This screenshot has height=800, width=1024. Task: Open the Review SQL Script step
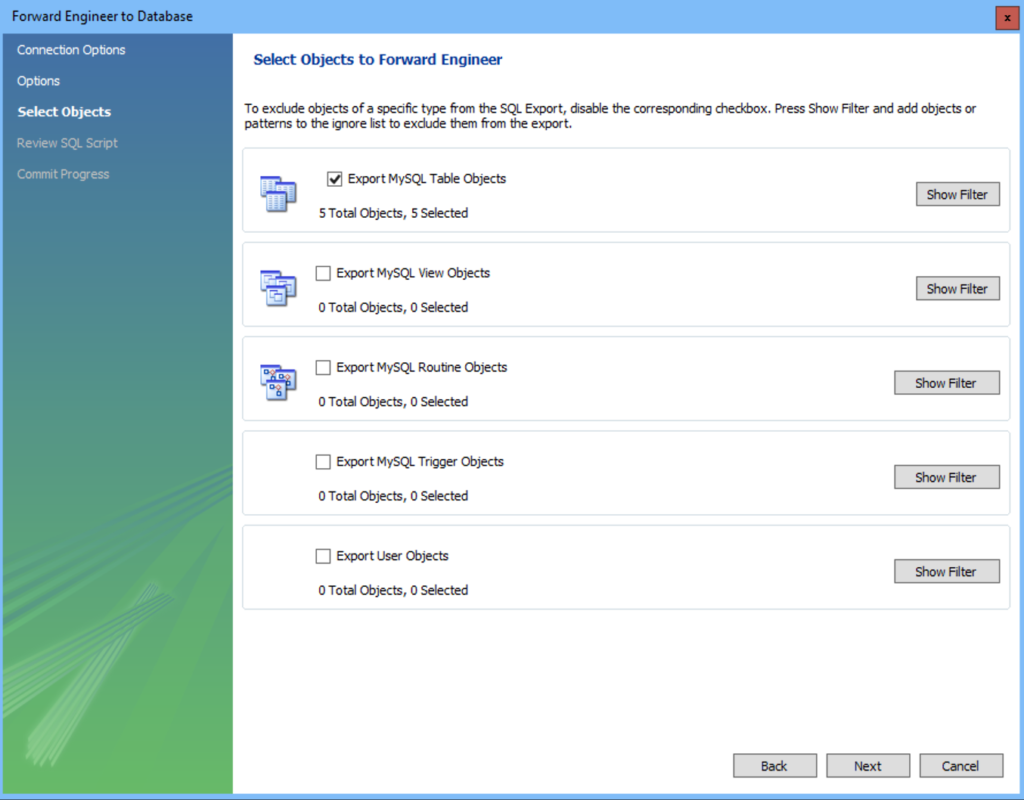(67, 143)
